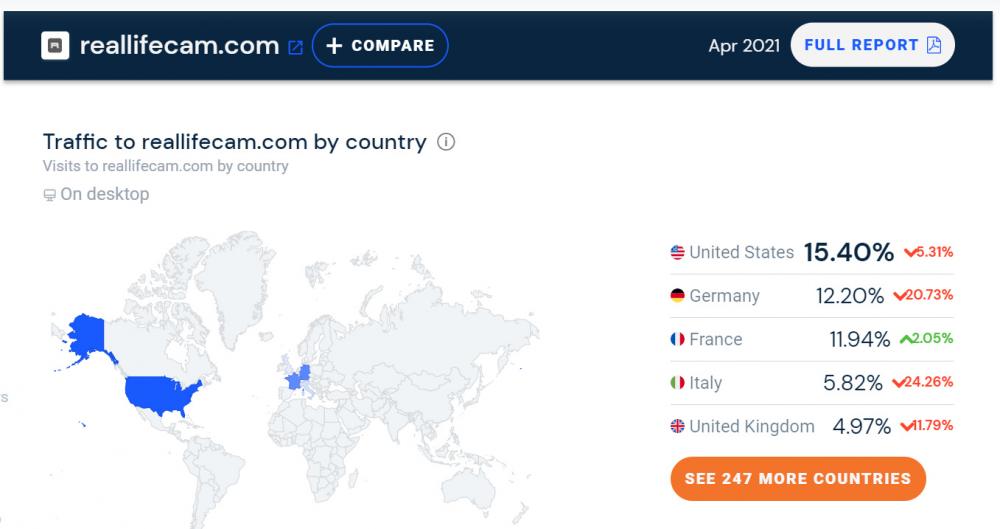Image resolution: width=1000 pixels, height=529 pixels.
Task: Click the Apr 2021 date label
Action: coord(743,46)
